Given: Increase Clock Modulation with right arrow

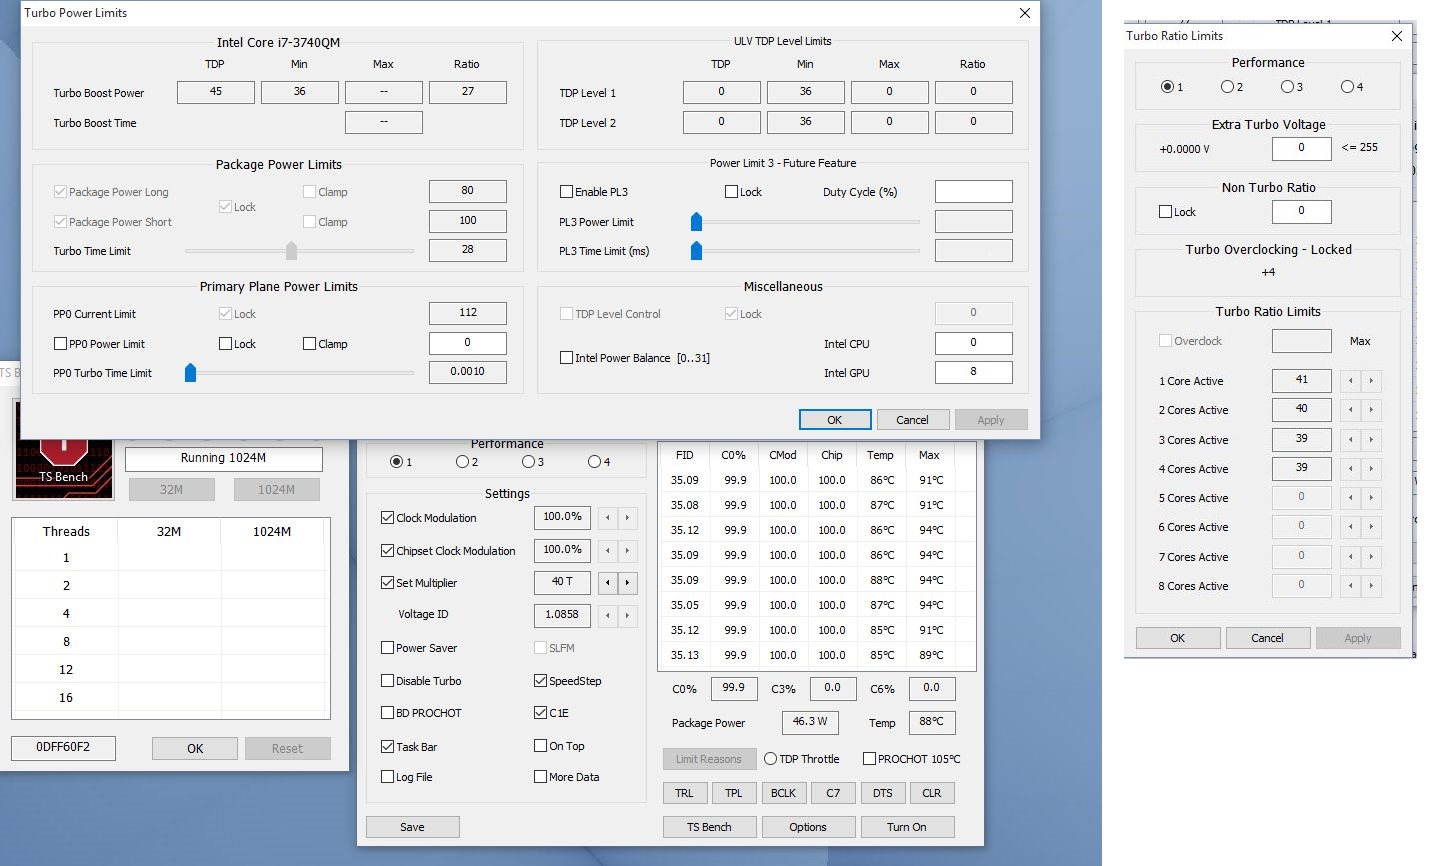Looking at the screenshot, I should (x=627, y=518).
